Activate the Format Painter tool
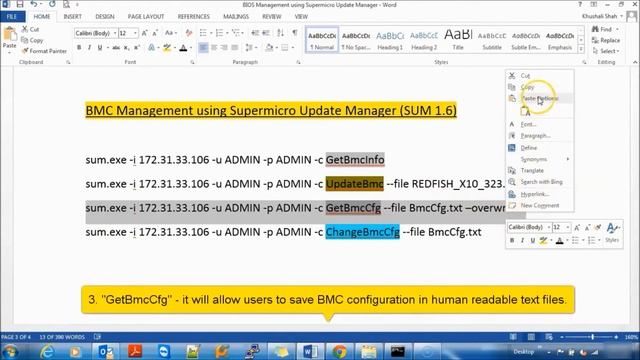 44,51
